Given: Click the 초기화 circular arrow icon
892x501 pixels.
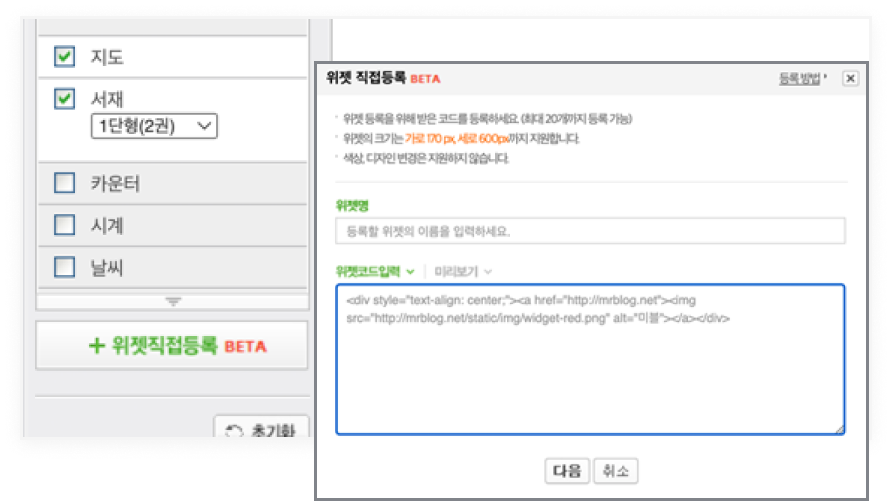Looking at the screenshot, I should pyautogui.click(x=234, y=432).
